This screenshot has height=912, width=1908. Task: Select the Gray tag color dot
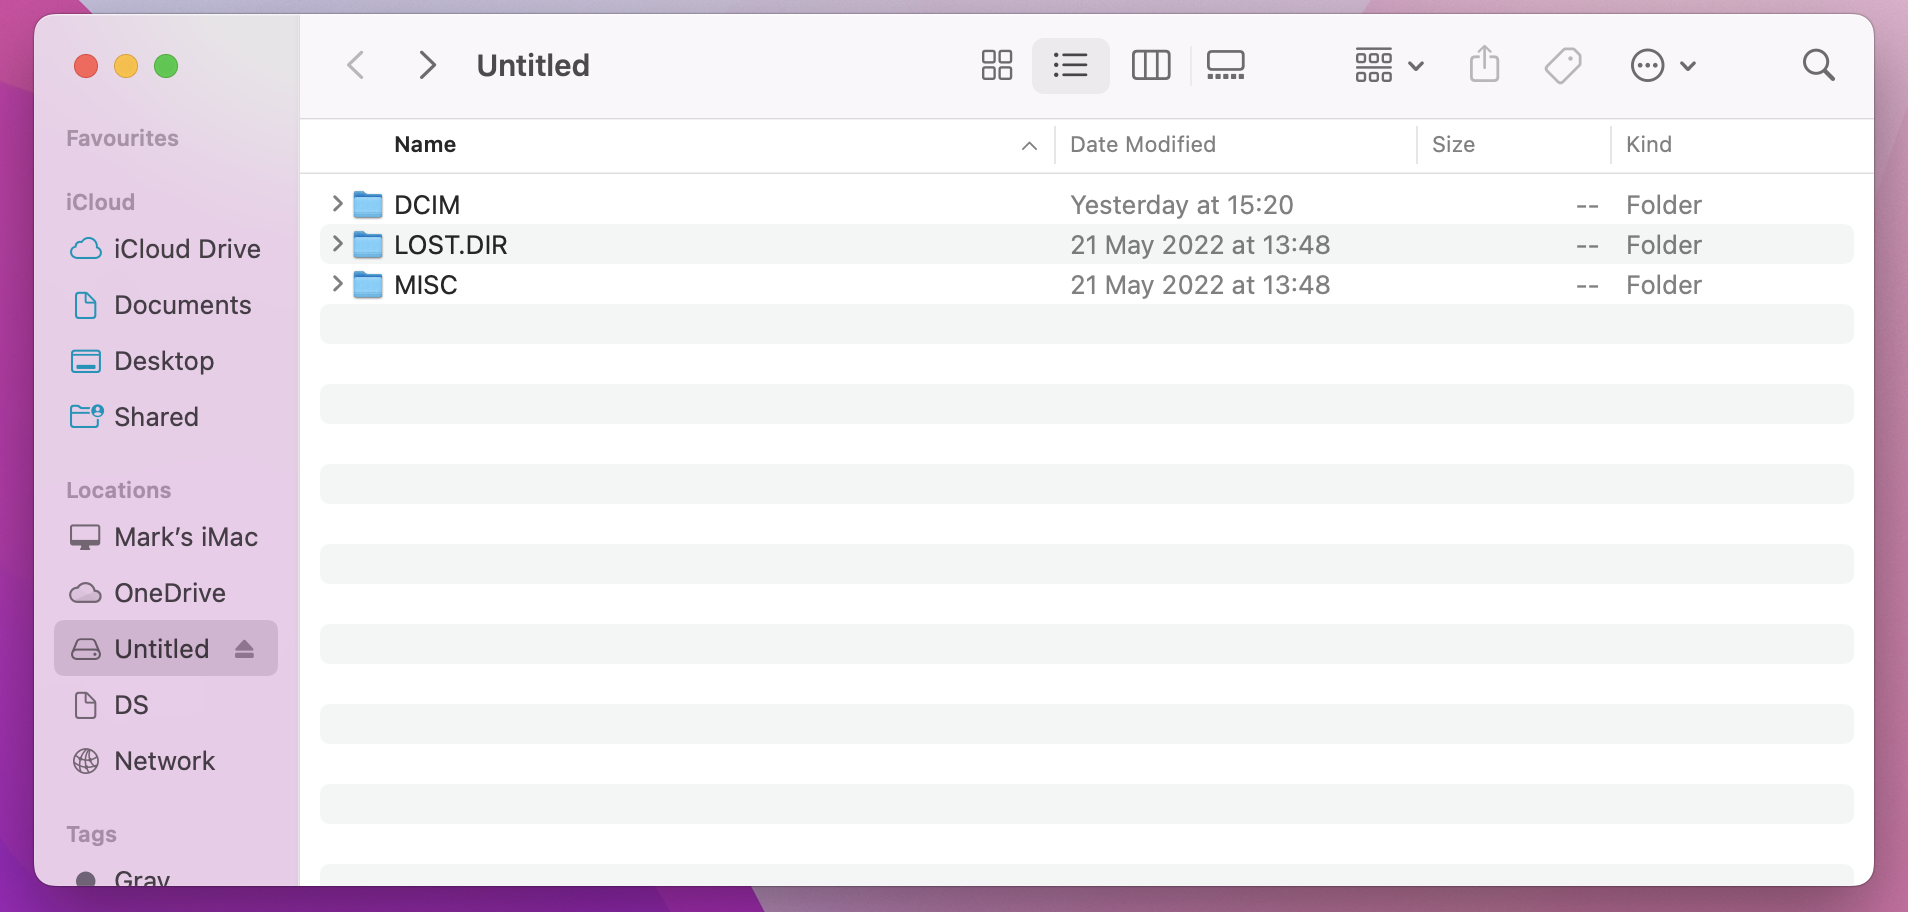(x=87, y=879)
